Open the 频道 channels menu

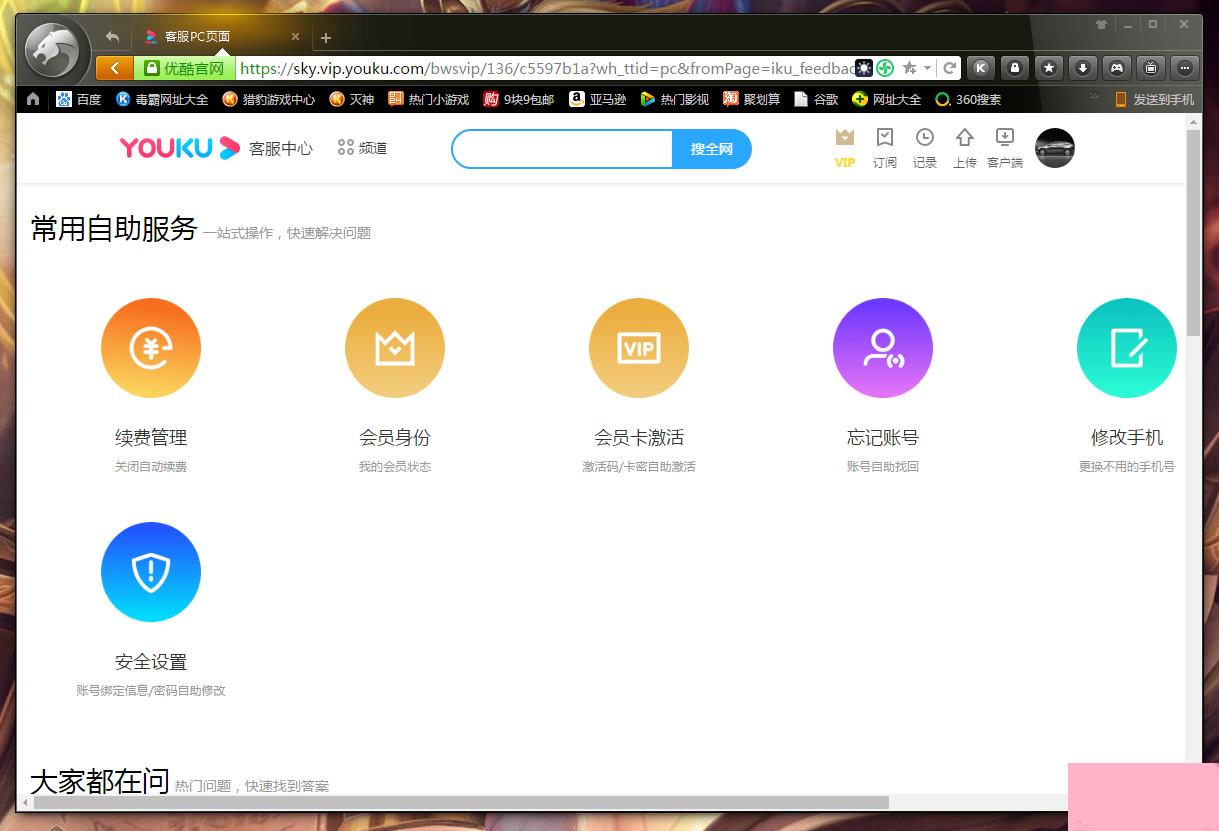(363, 148)
